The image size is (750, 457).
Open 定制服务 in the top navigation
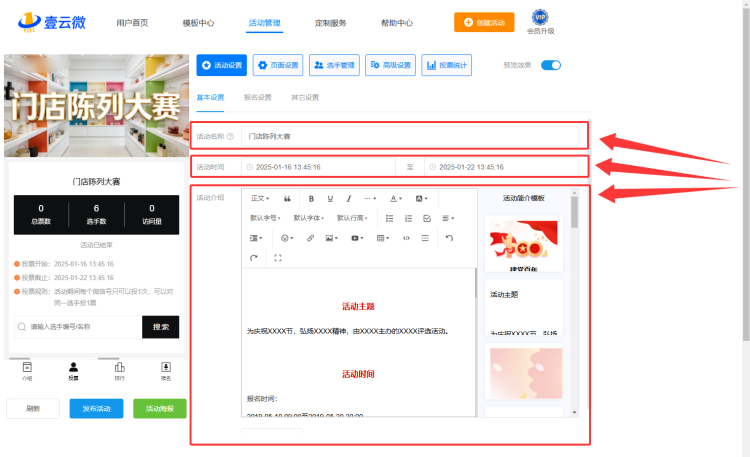coord(331,22)
